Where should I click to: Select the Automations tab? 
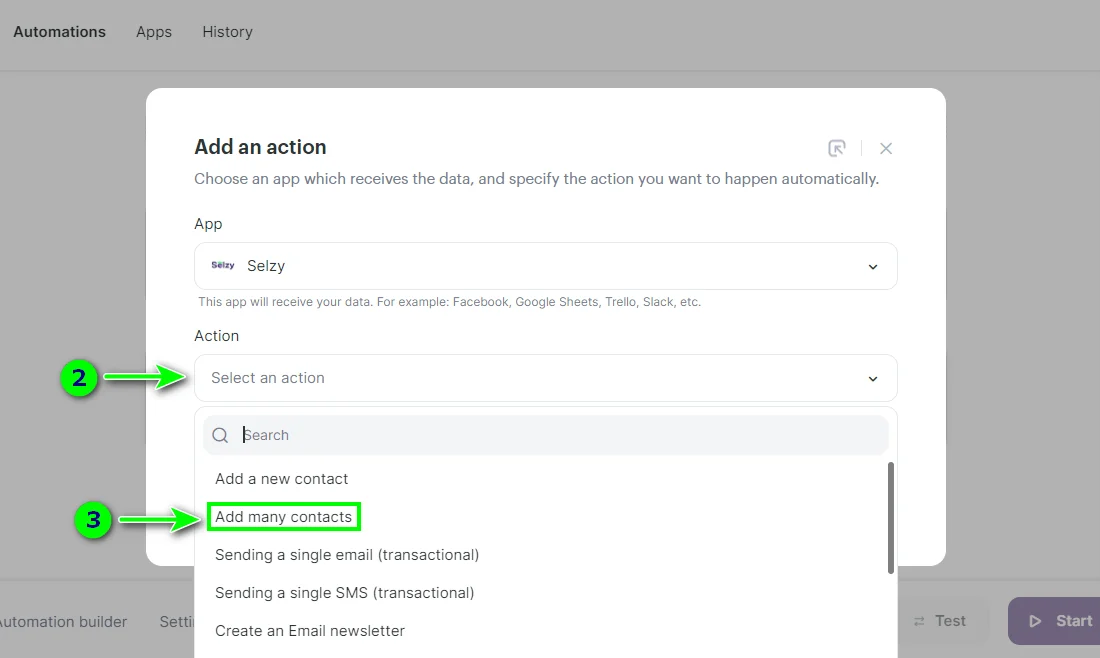[x=59, y=31]
